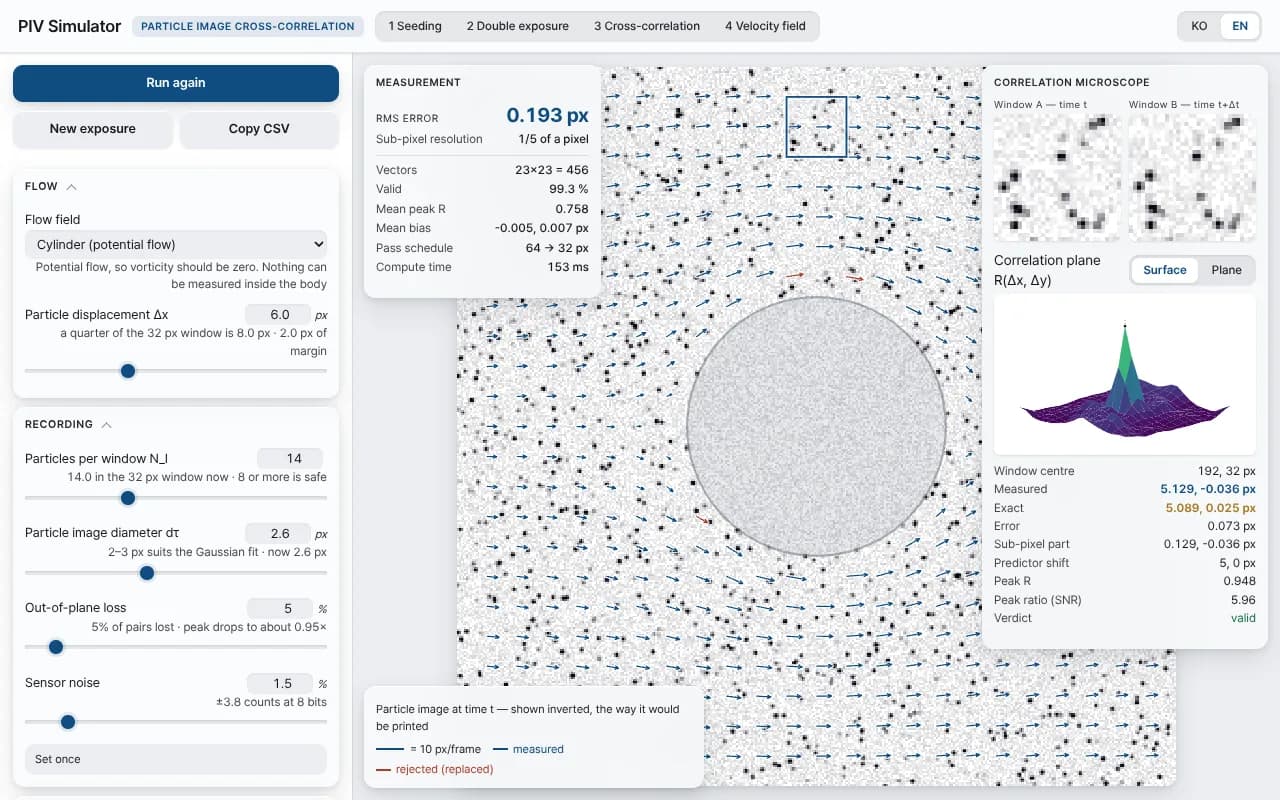Screen dimensions: 1280x800
Task: Click the Out-of-plane loss percent field
Action: coord(279,608)
